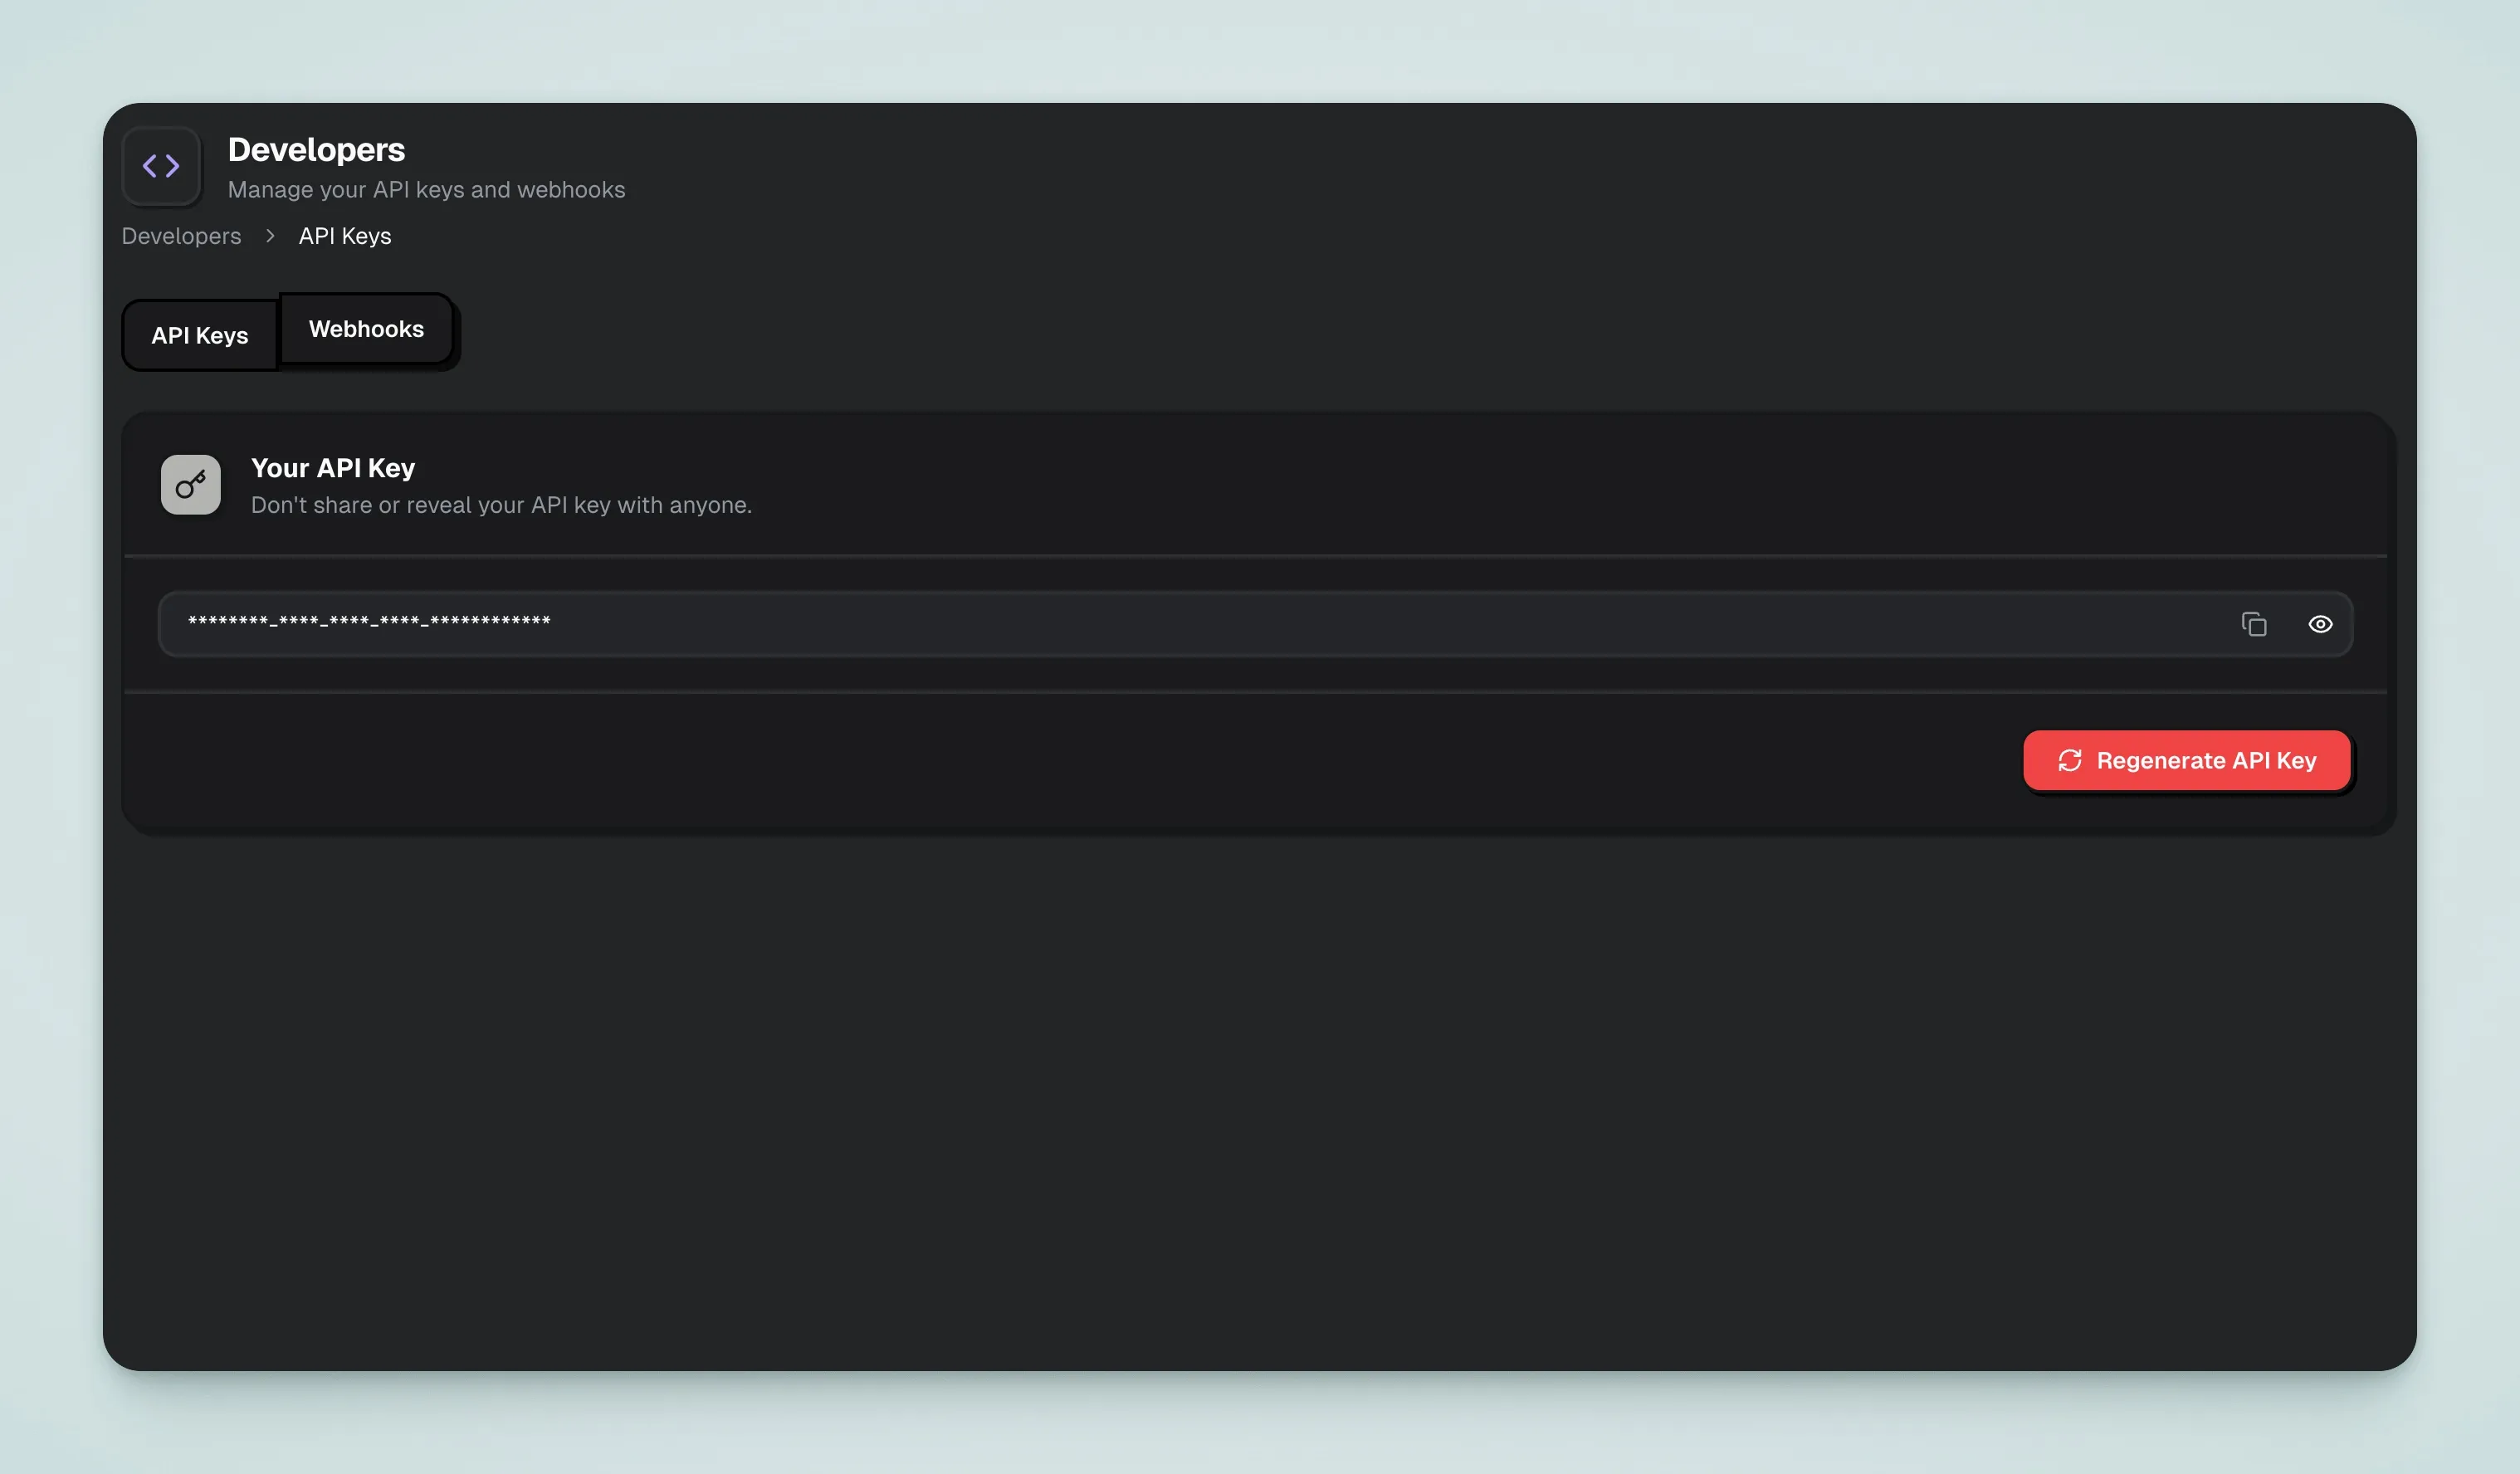The width and height of the screenshot is (2520, 1474).
Task: Click the code brackets Developers icon
Action: [161, 166]
